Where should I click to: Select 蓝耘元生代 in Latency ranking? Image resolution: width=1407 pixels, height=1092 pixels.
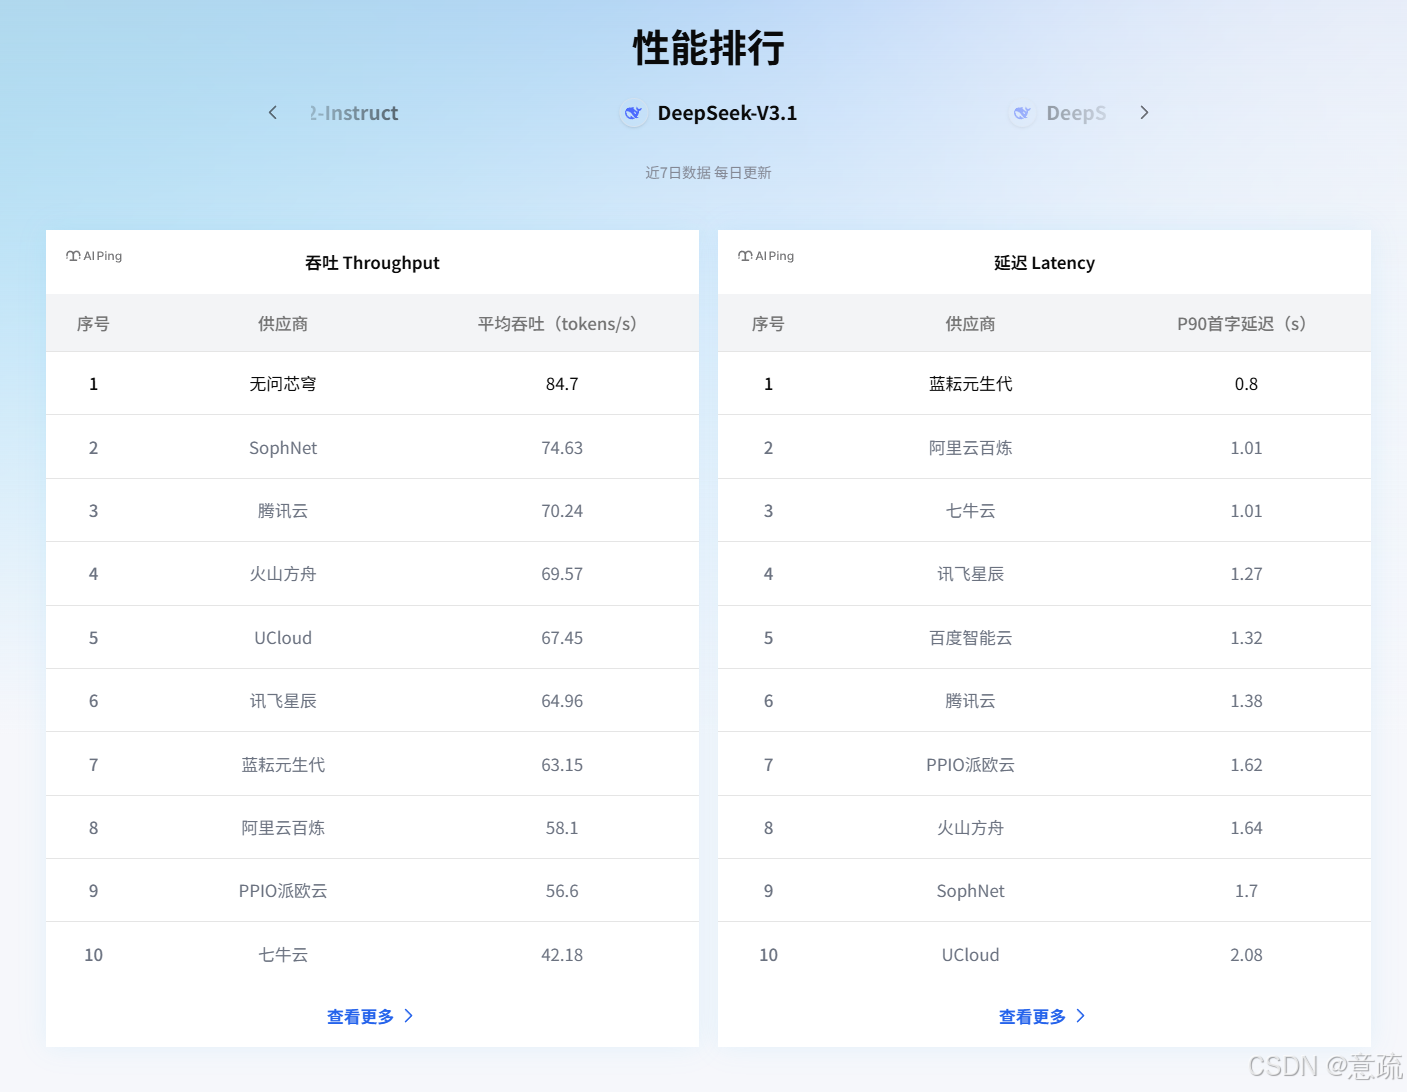(970, 384)
